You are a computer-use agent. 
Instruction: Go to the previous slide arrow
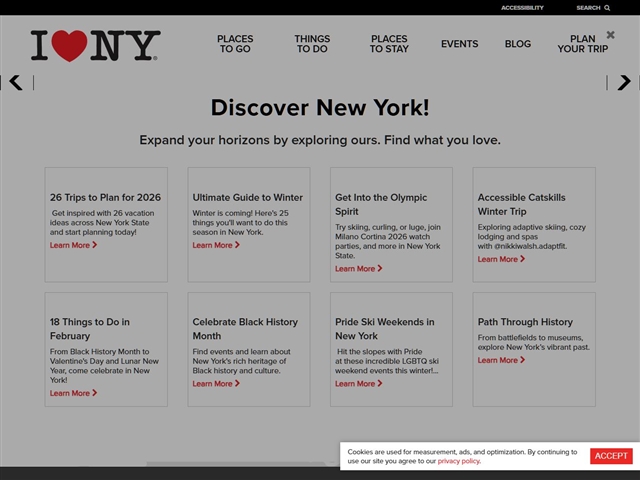[16, 82]
